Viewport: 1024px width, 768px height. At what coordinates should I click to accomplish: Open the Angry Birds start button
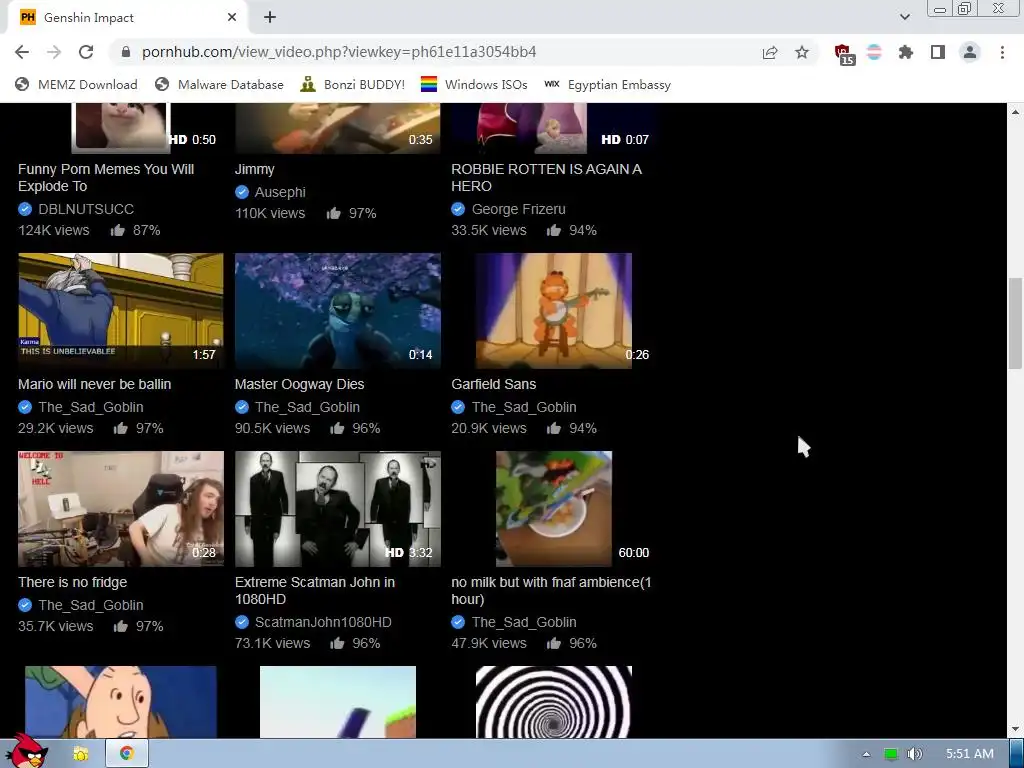click(27, 752)
